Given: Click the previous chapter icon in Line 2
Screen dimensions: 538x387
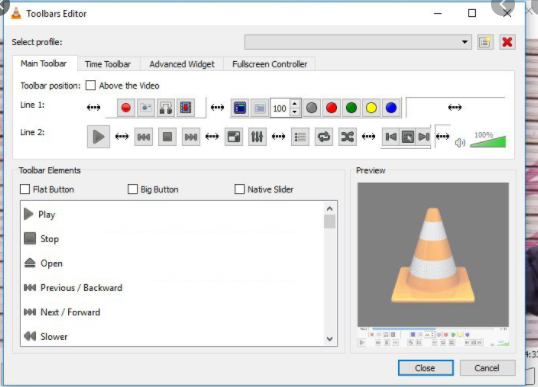Looking at the screenshot, I should [391, 137].
